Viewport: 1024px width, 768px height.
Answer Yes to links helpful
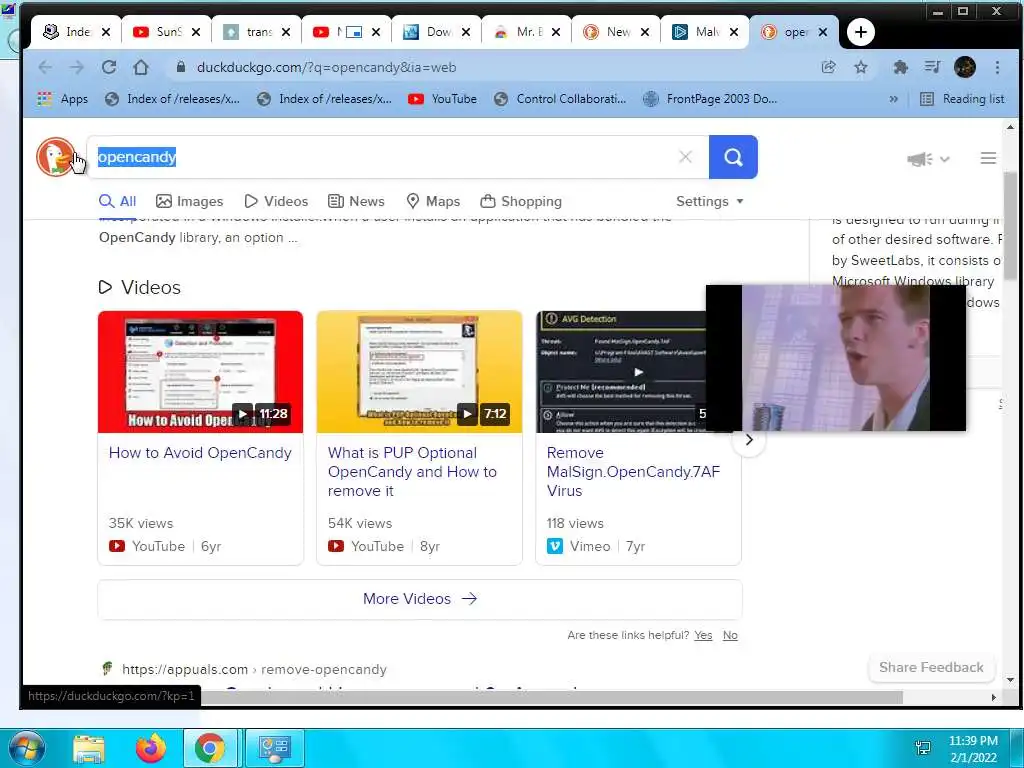tap(703, 635)
